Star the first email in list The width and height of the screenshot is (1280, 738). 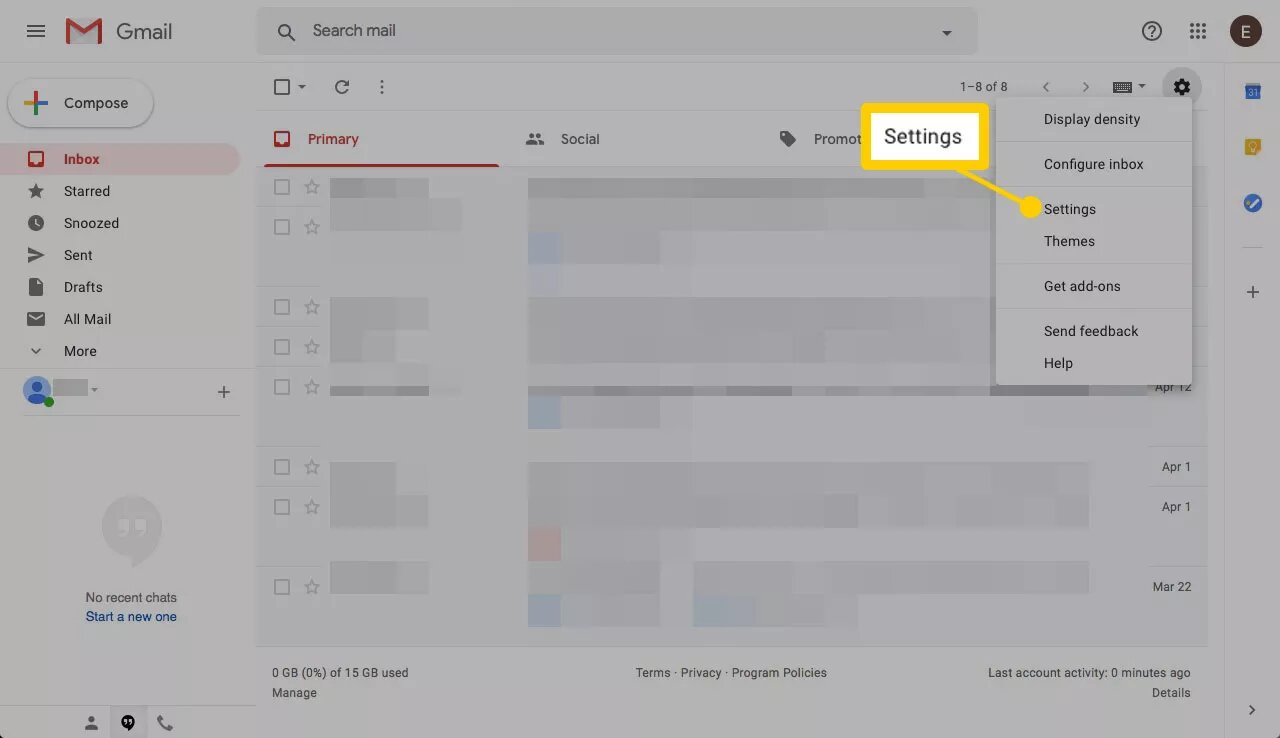[x=312, y=187]
